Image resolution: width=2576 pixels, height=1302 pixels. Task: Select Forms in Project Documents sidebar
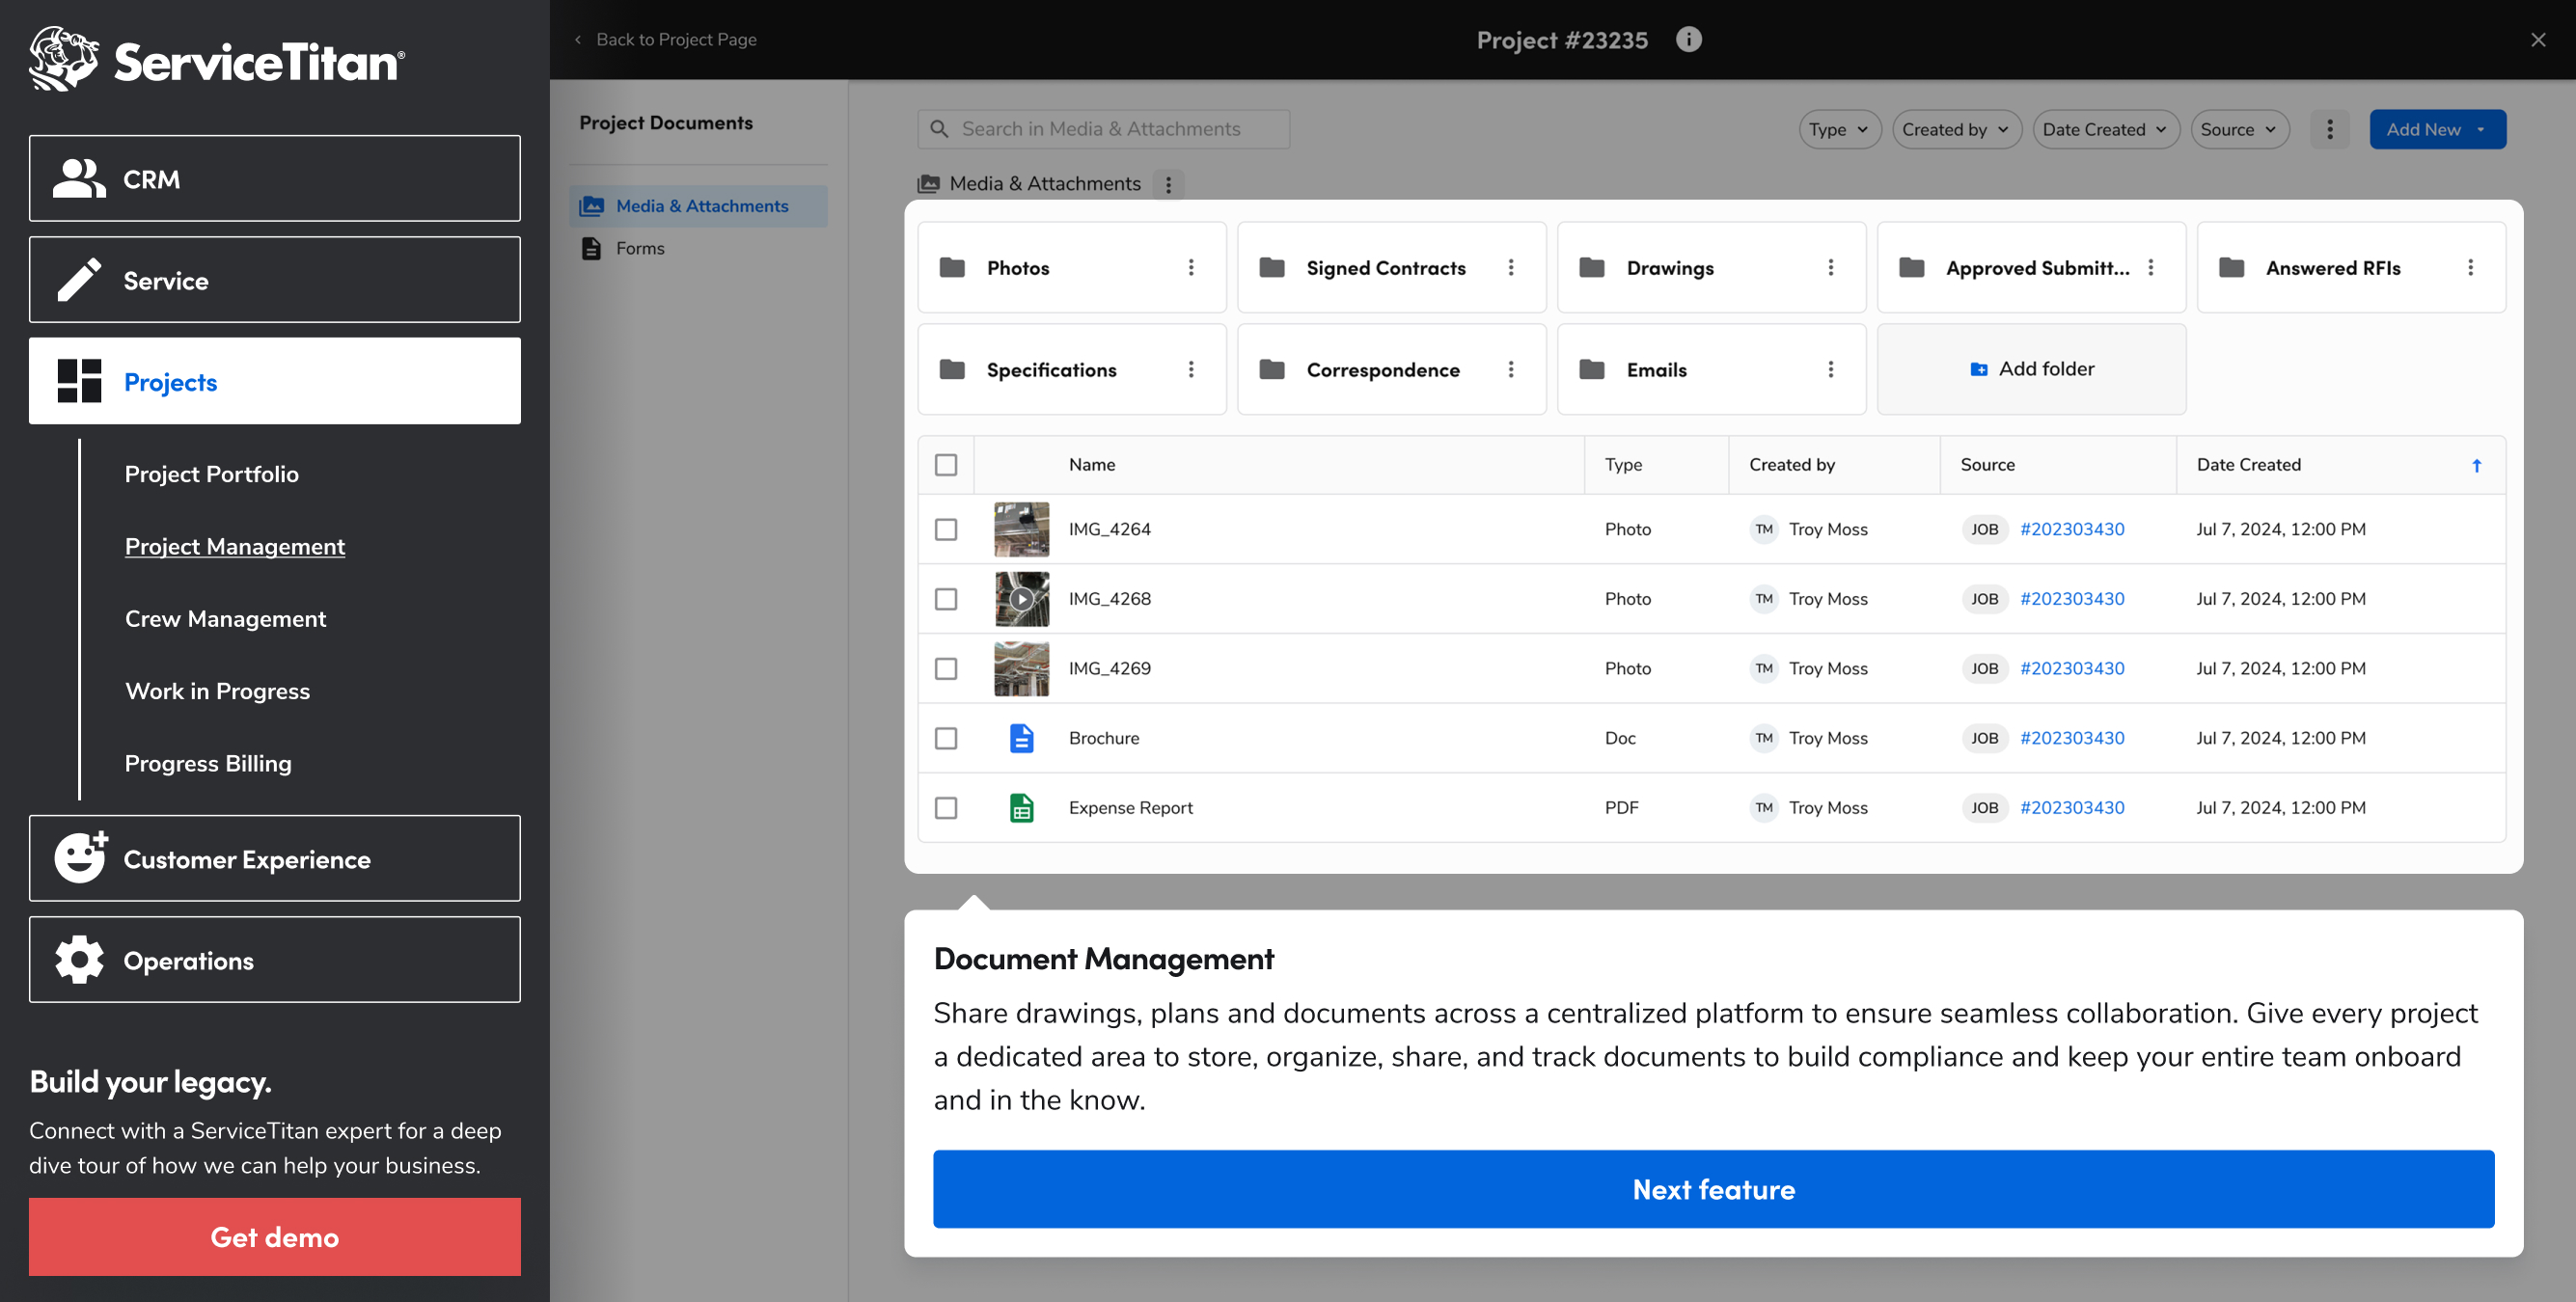(639, 248)
